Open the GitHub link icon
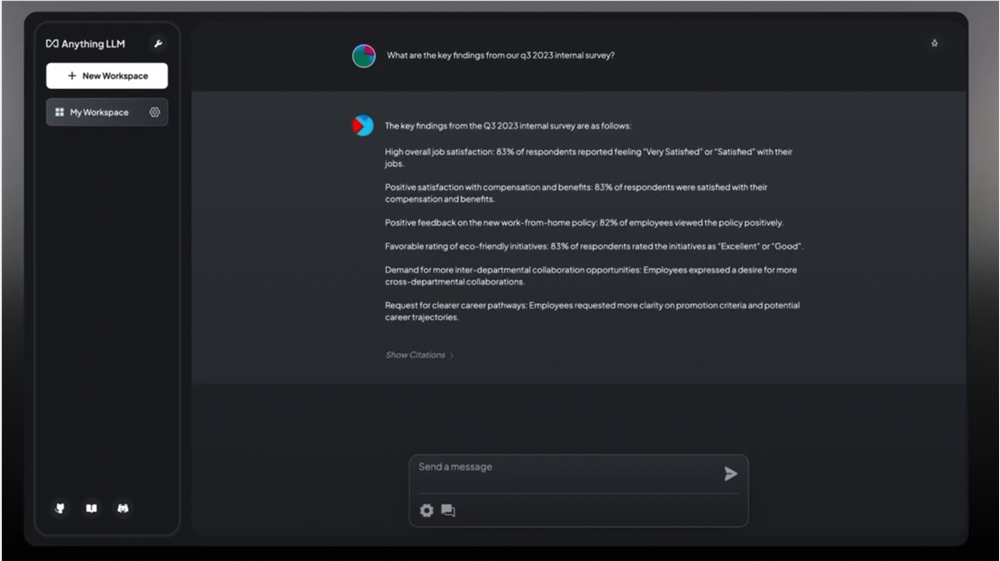Screen dimensions: 1000x561 (60, 508)
